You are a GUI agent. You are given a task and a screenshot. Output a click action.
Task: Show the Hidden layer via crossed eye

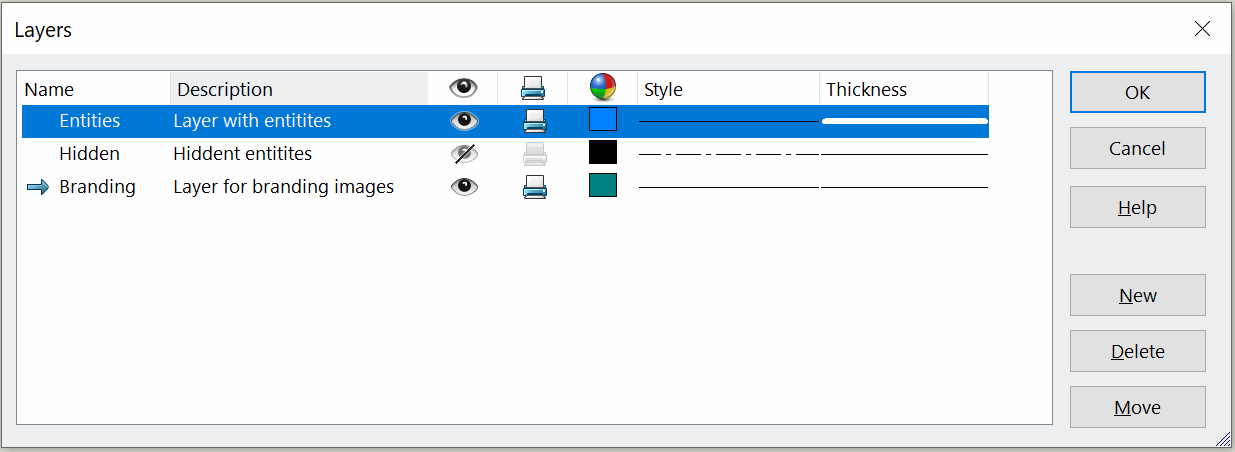click(x=463, y=153)
